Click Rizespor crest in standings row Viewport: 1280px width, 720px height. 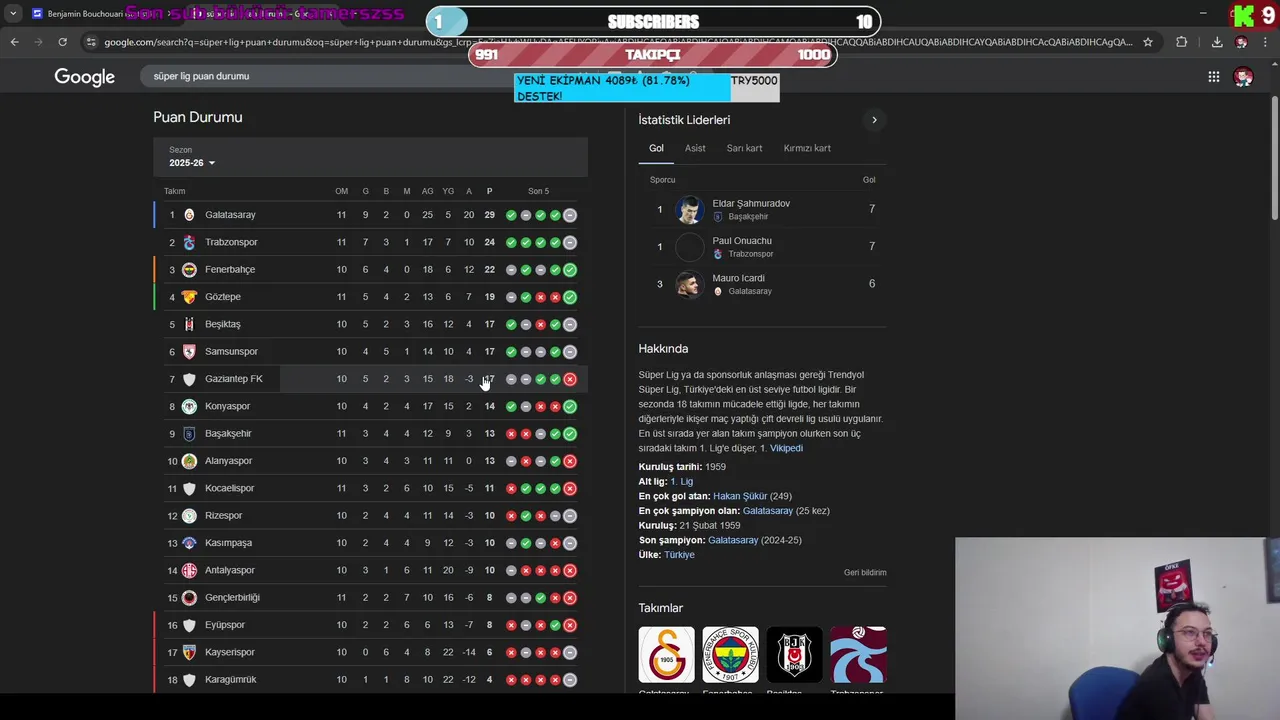(x=189, y=516)
